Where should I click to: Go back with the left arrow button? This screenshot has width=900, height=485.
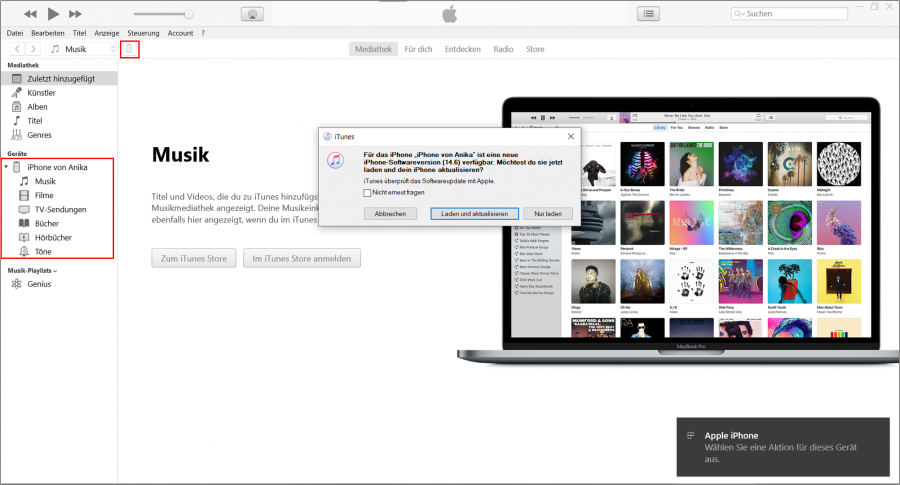pos(18,49)
